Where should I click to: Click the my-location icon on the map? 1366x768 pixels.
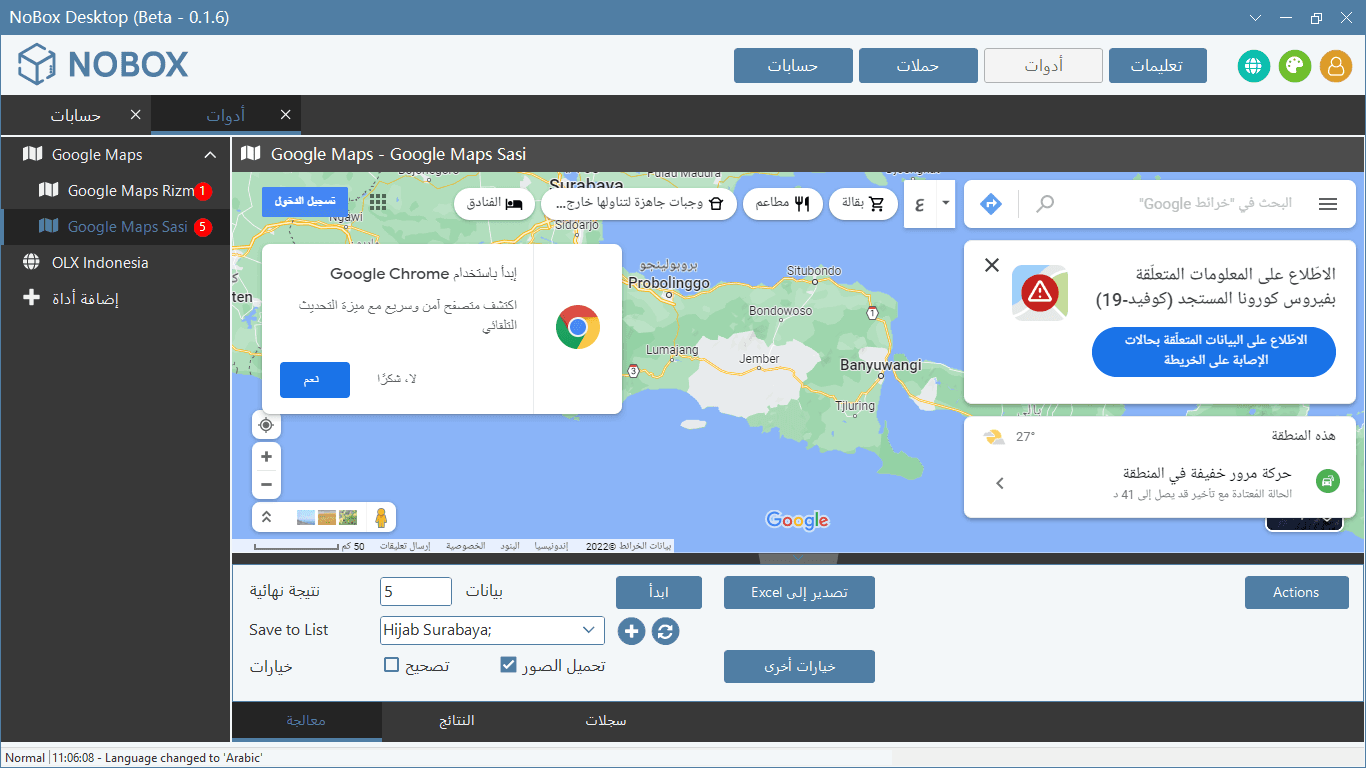pos(266,424)
